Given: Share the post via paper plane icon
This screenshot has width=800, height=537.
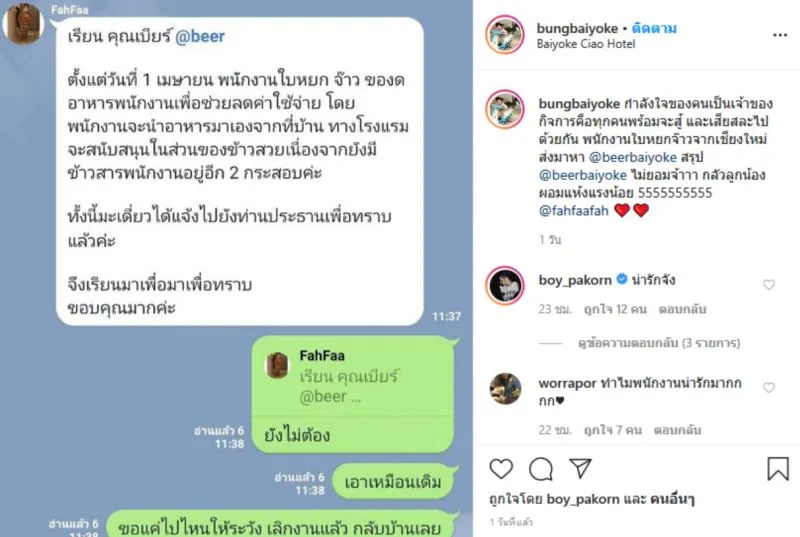Looking at the screenshot, I should 580,468.
